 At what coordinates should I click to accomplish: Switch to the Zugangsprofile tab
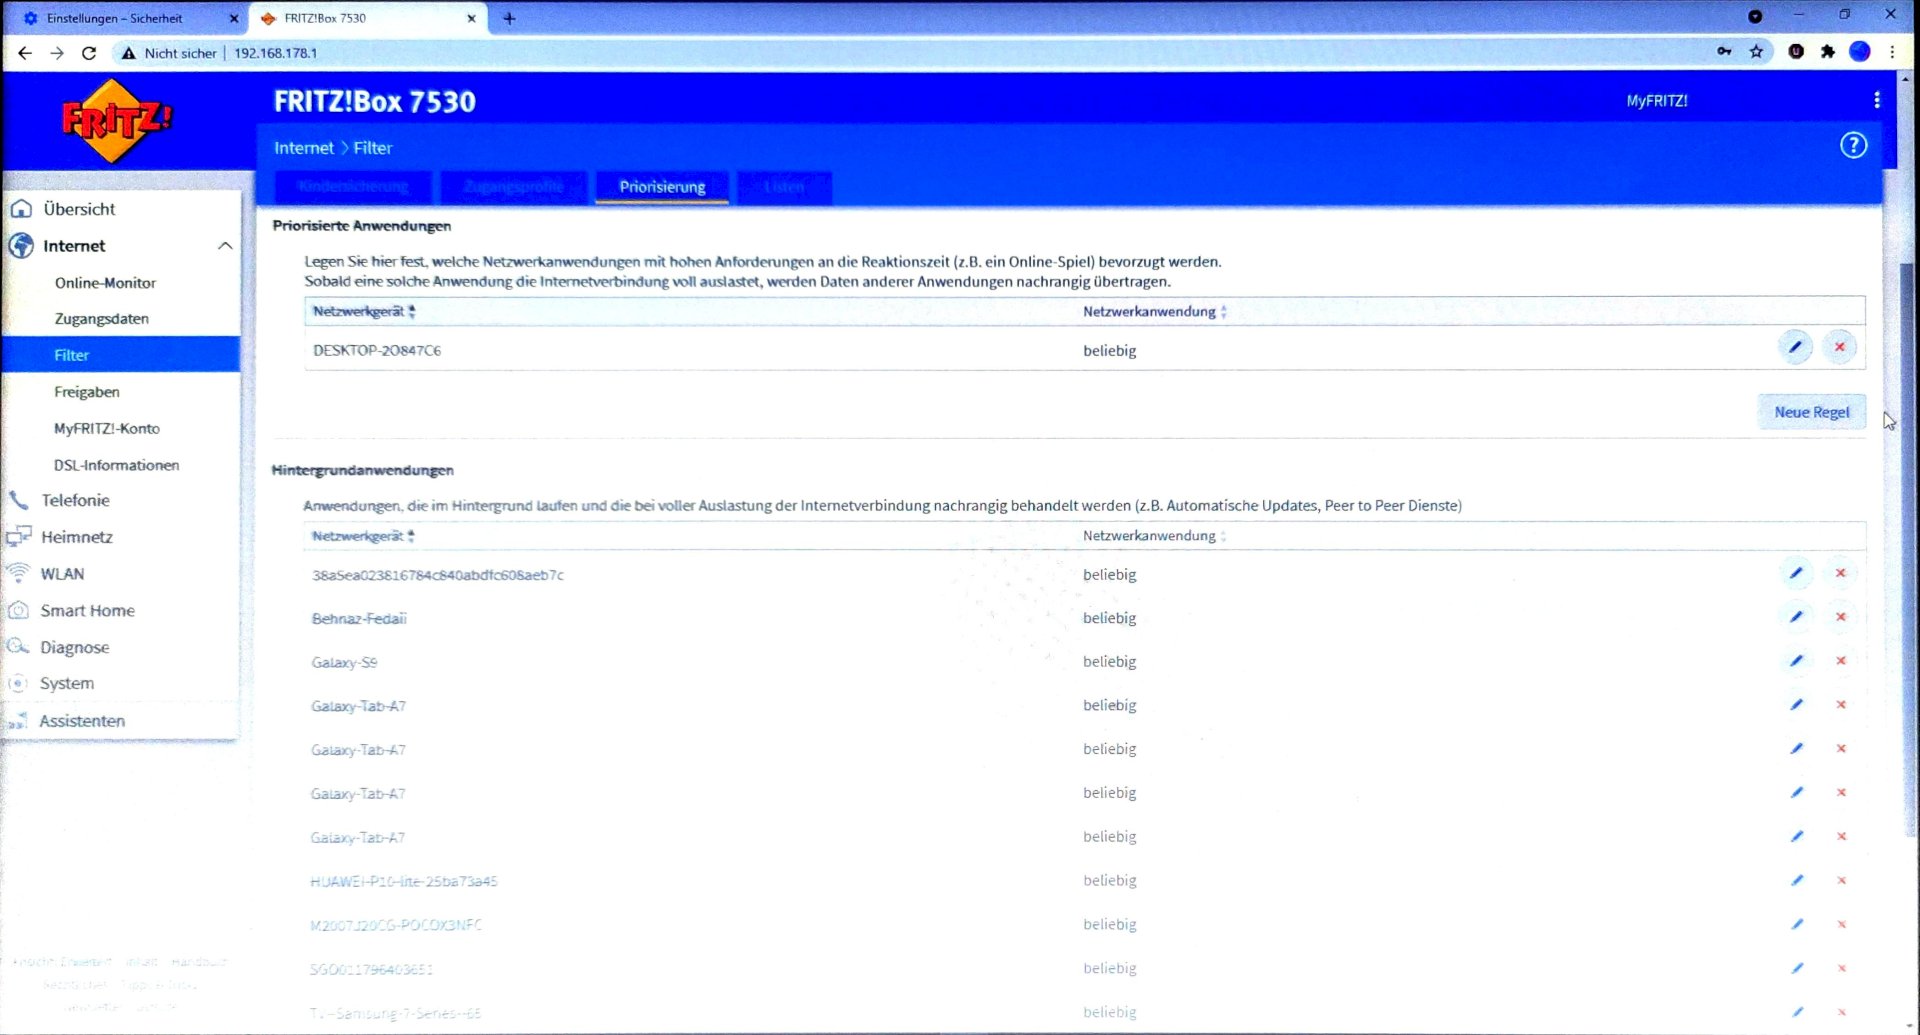pos(513,187)
